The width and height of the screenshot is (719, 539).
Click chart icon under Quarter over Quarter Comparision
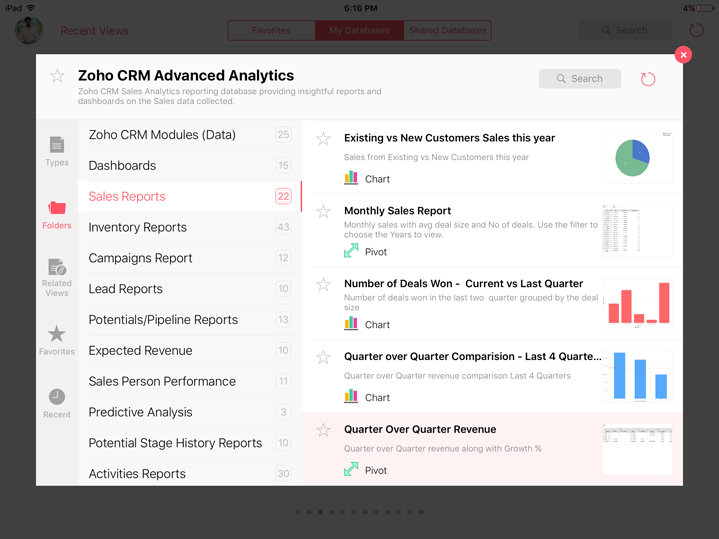click(351, 396)
